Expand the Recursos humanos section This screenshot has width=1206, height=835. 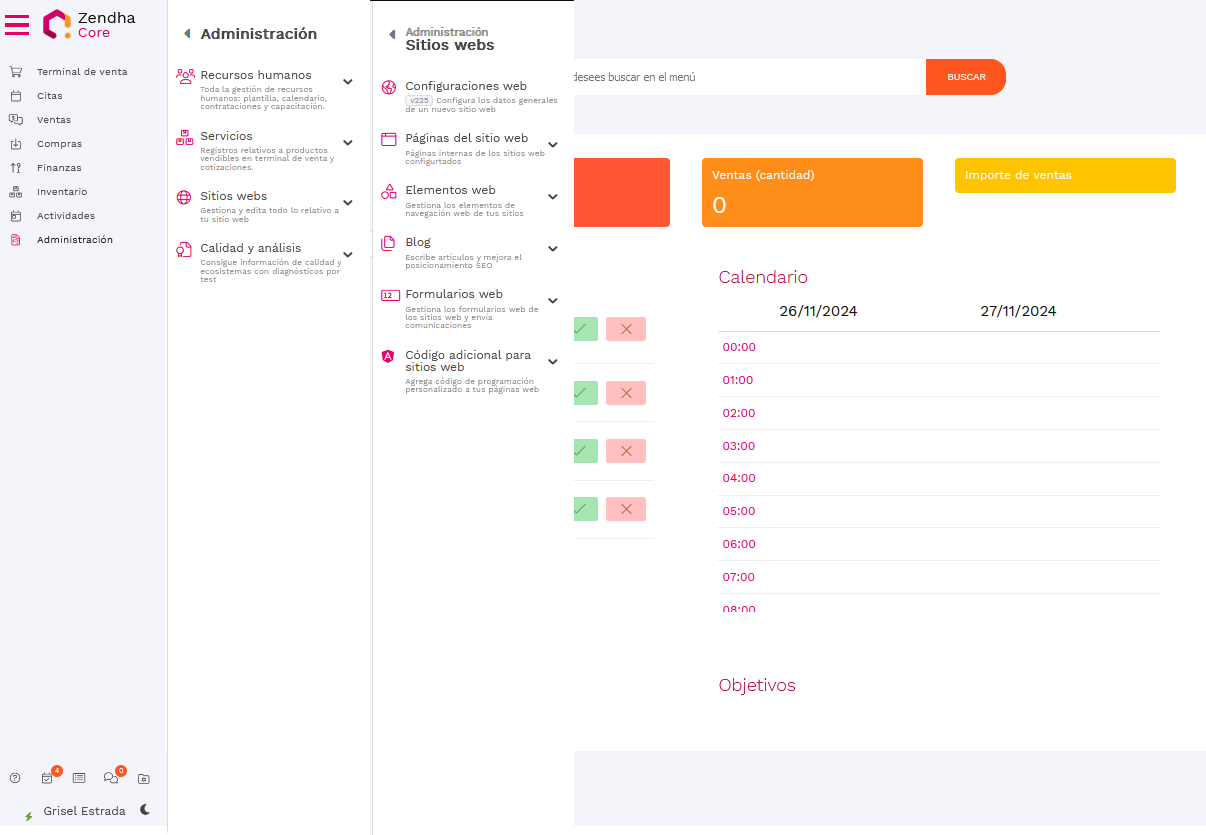[347, 82]
